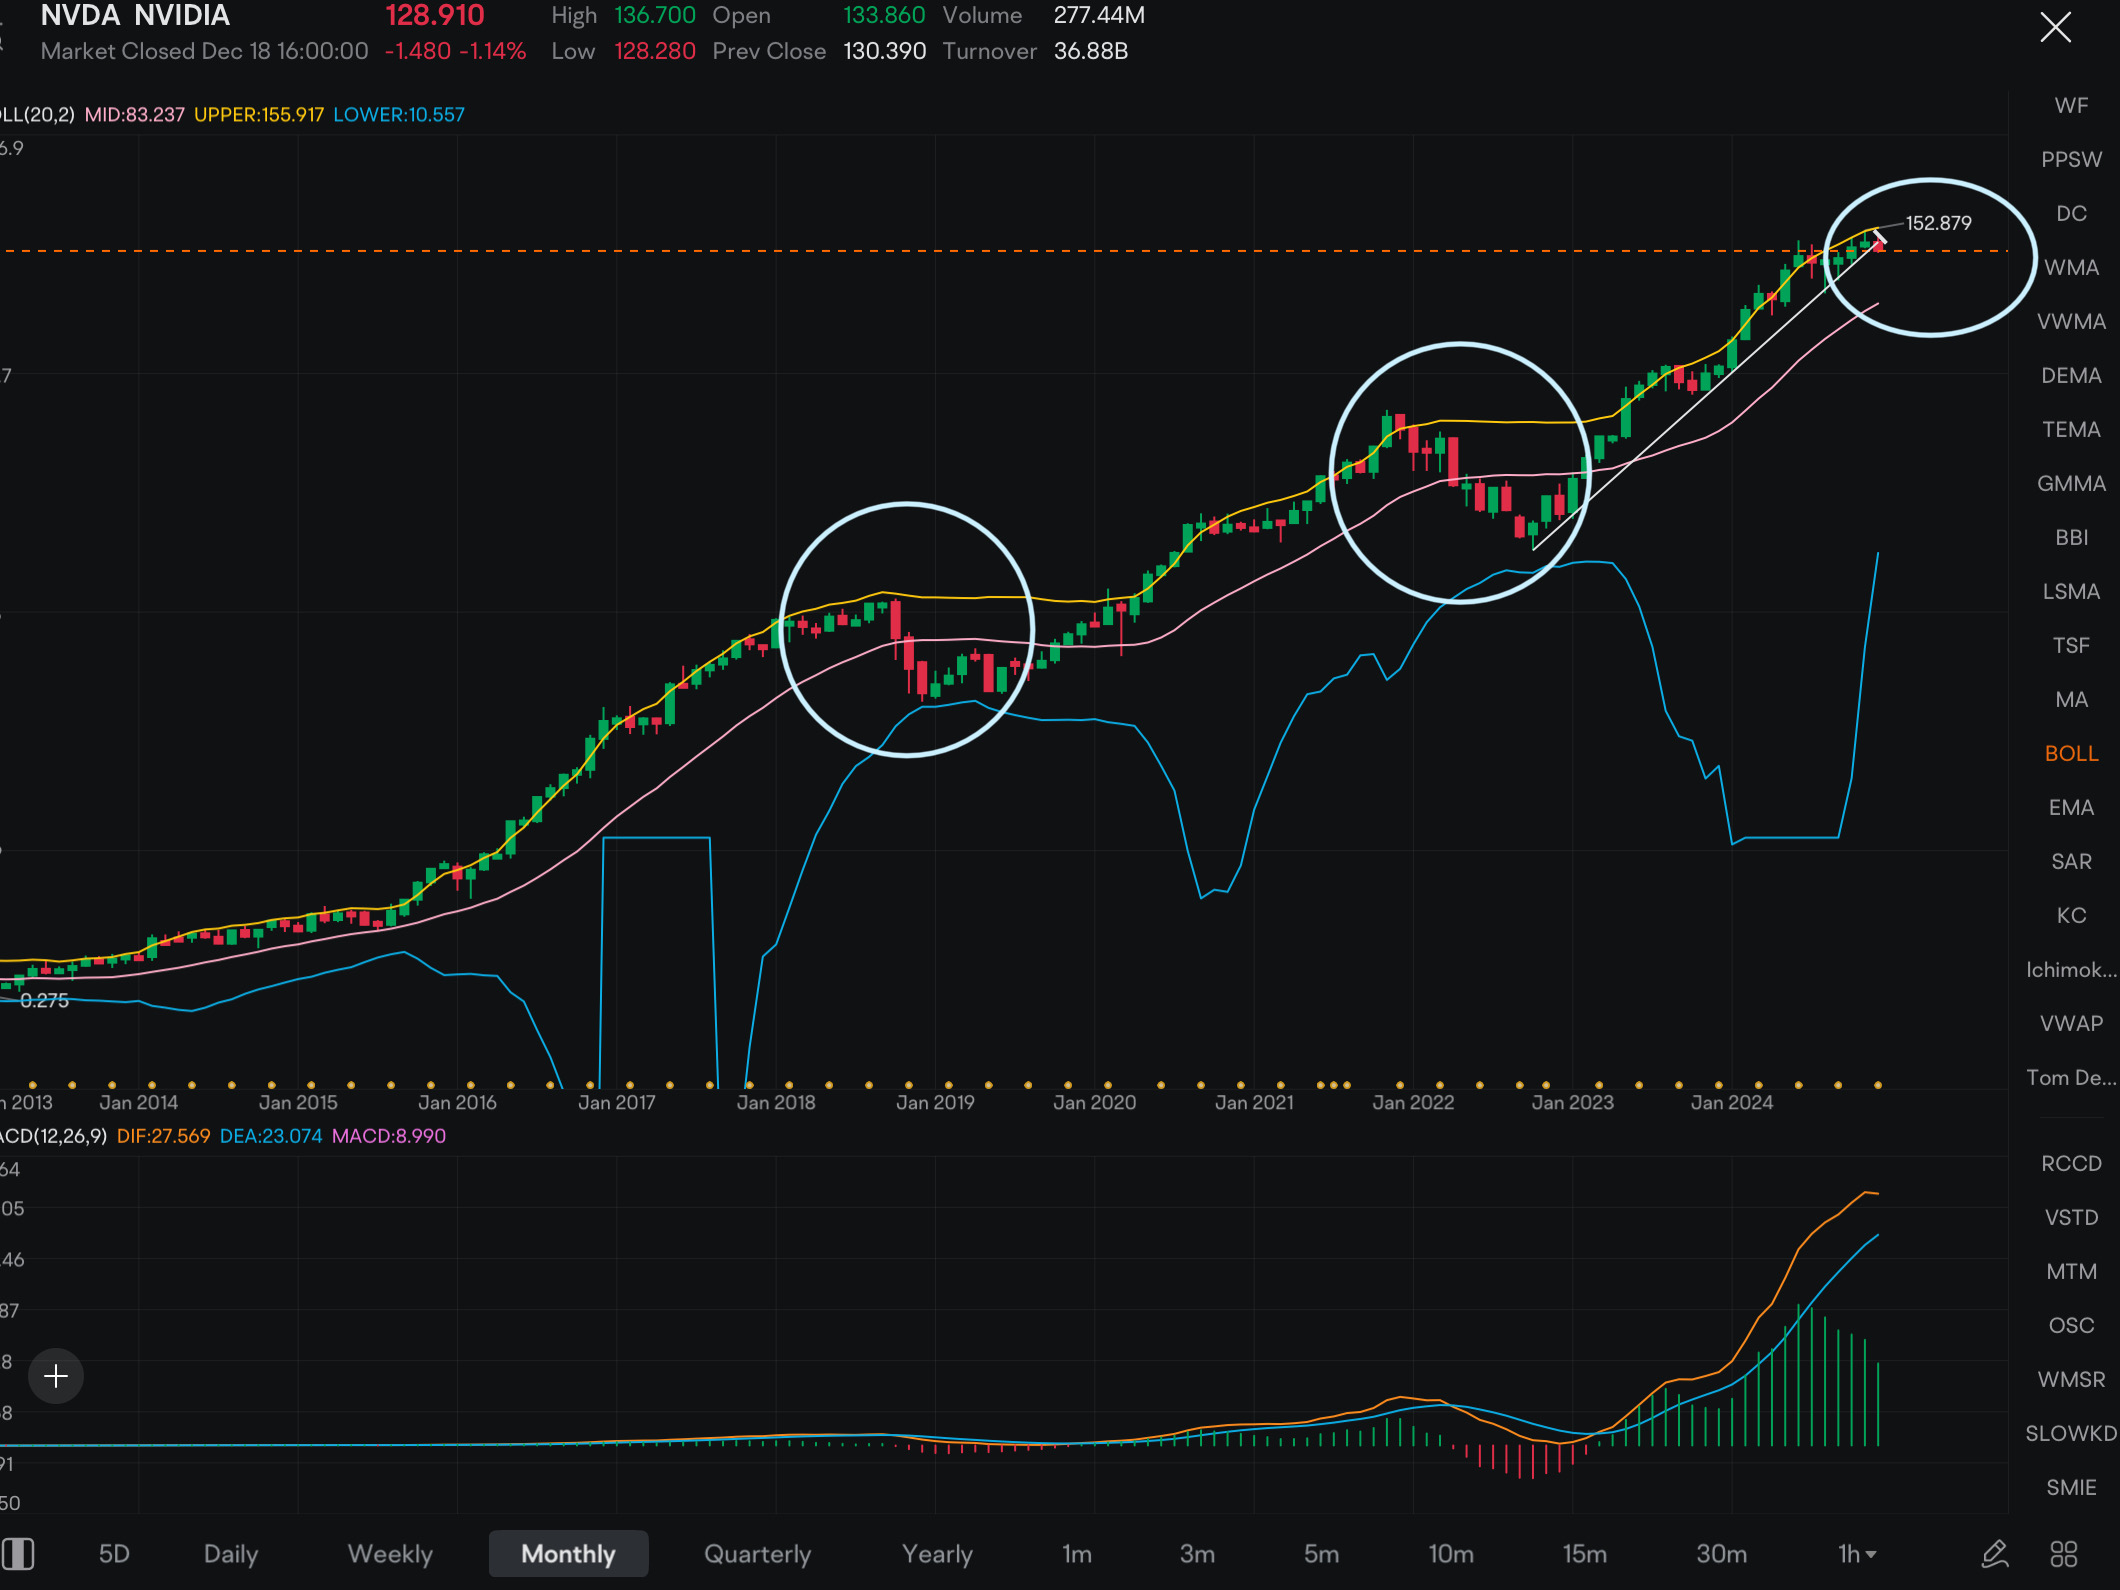Enable the PPSW indicator
Viewport: 2120px width, 1590px height.
point(2071,159)
